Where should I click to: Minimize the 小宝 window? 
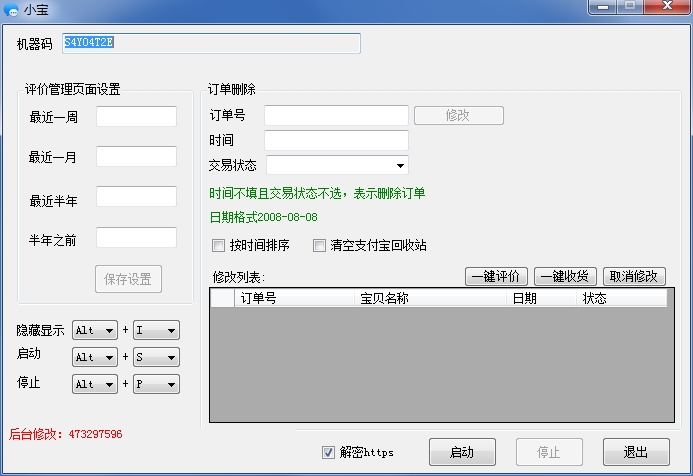603,7
